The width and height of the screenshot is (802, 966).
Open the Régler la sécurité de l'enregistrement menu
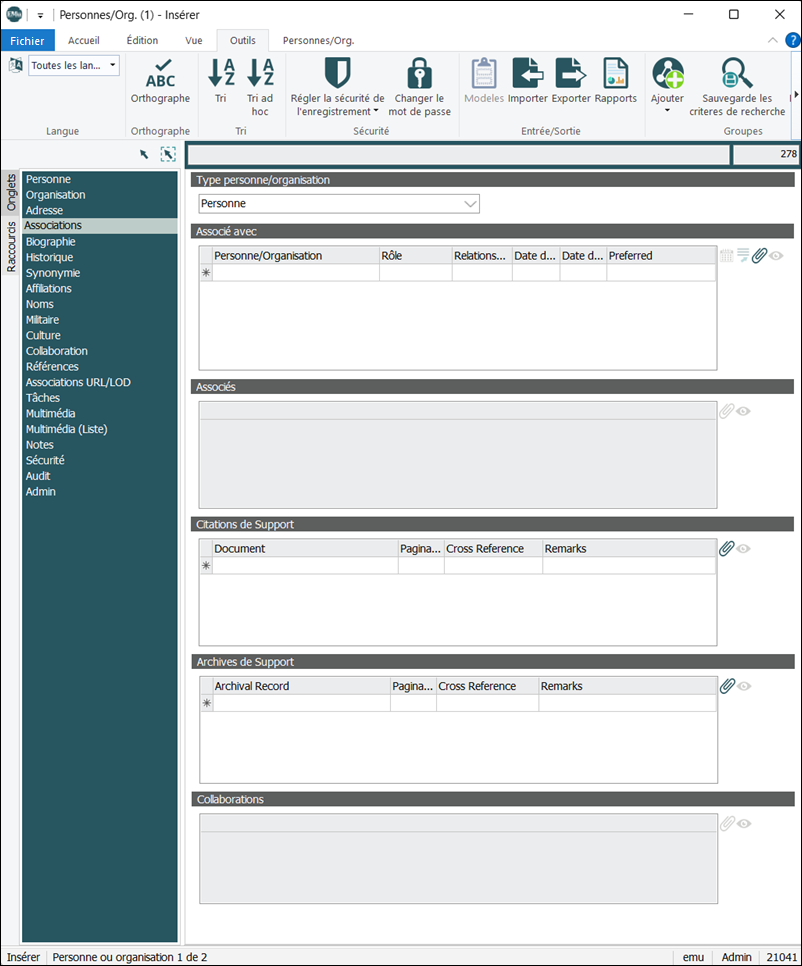click(x=338, y=87)
